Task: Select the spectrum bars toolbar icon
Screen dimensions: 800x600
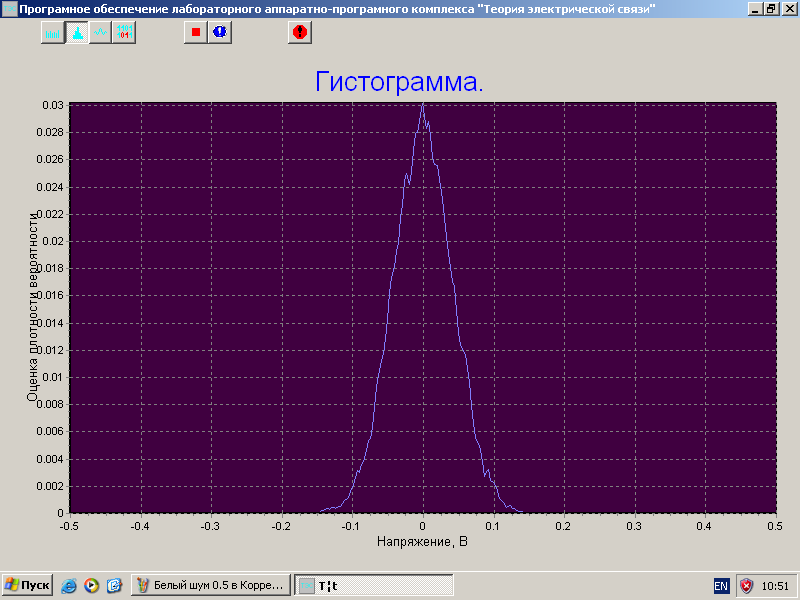Action: click(x=53, y=33)
